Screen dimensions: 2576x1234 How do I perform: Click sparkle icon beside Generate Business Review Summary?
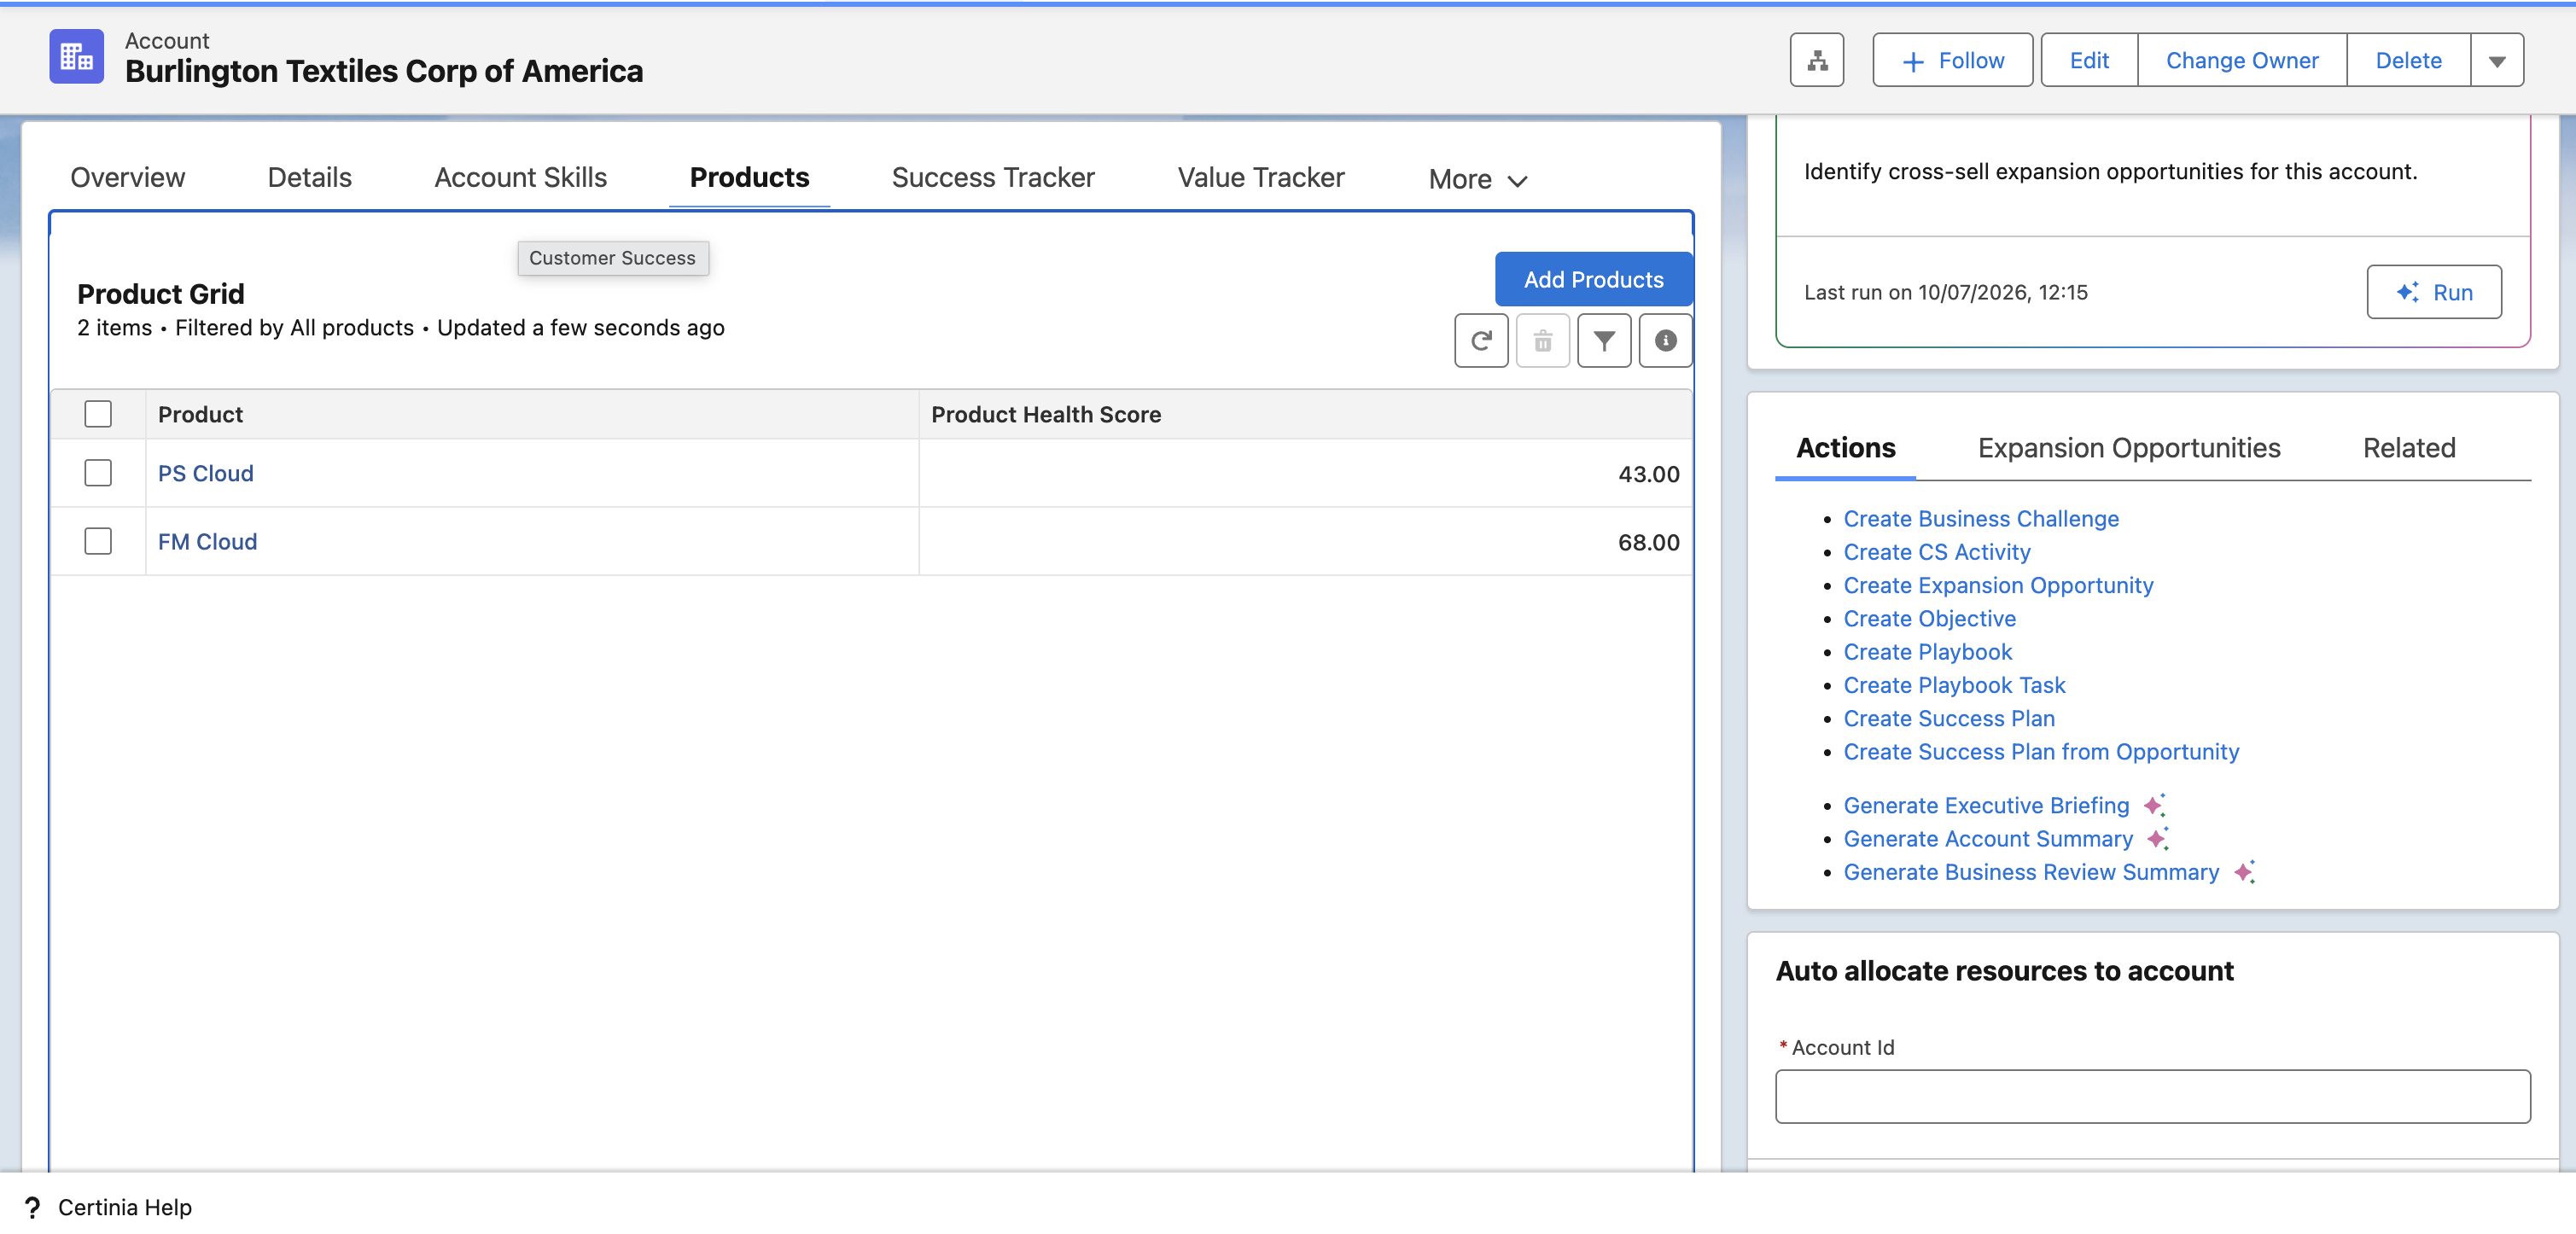click(2244, 871)
